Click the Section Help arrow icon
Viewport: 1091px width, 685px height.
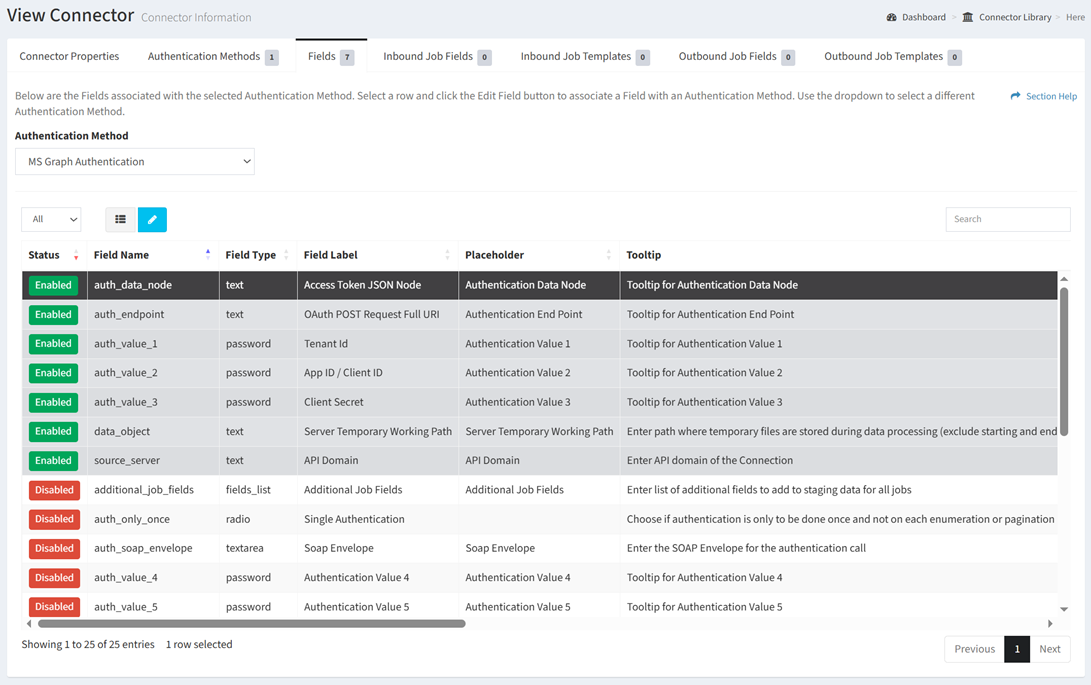[x=1015, y=96]
